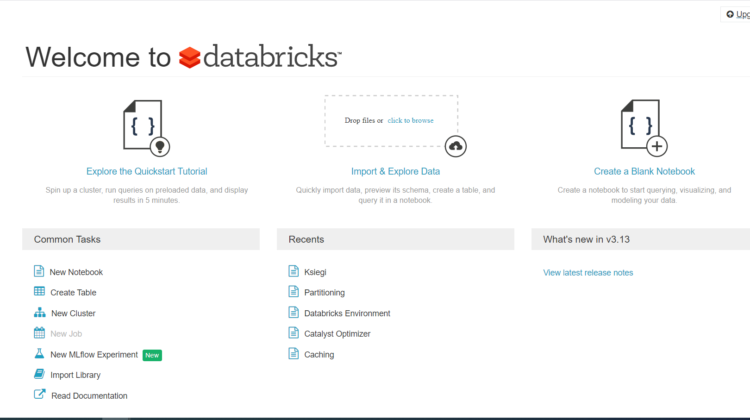
Task: Click the New Job calendar icon
Action: 39,333
